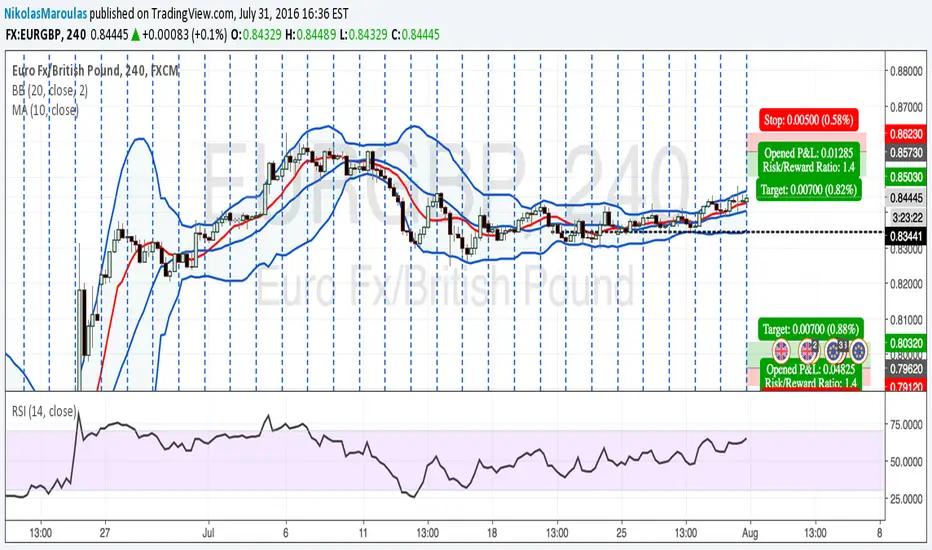Click the 27 date label on time axis

pyautogui.click(x=105, y=533)
